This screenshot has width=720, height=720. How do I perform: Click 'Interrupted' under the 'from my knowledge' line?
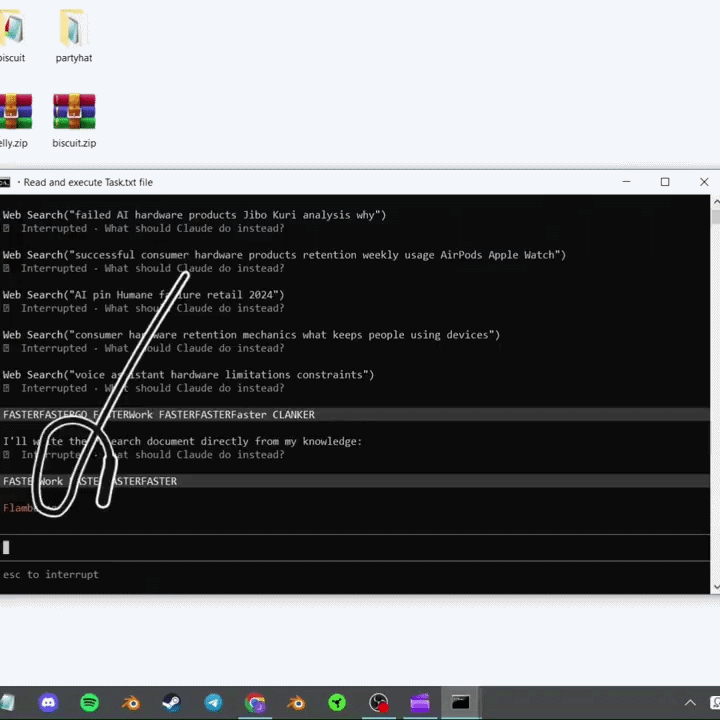[54, 455]
